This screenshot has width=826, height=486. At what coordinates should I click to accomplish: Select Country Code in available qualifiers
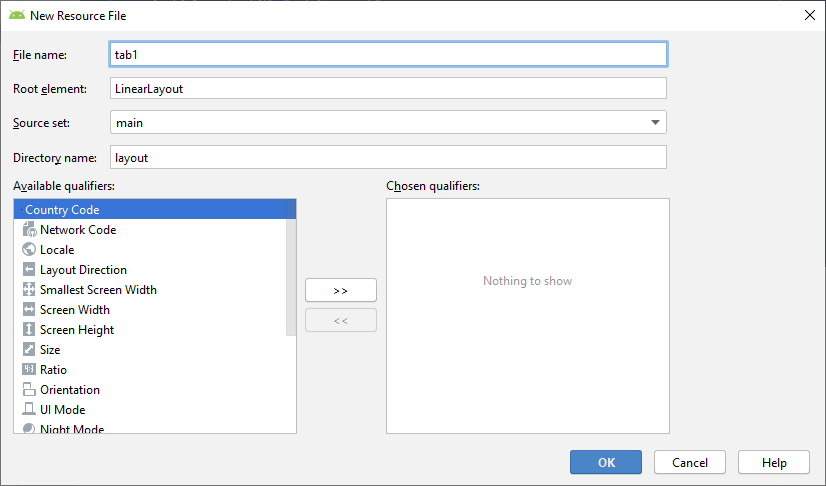coord(62,210)
